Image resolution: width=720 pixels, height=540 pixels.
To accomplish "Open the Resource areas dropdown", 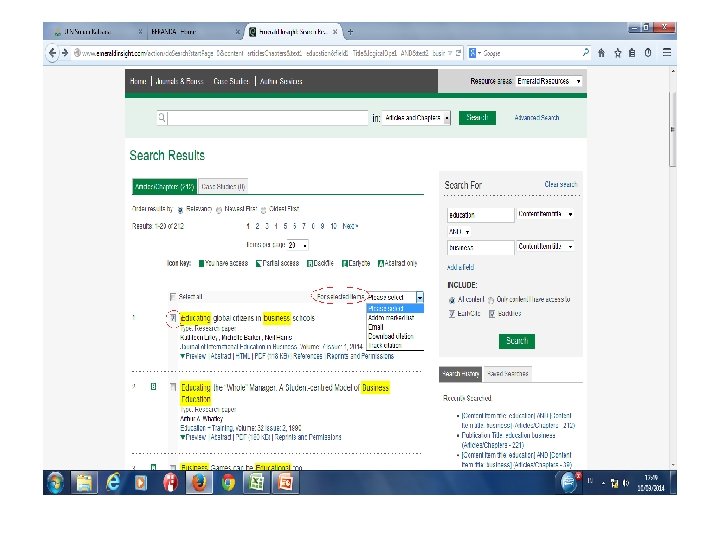I will (549, 81).
